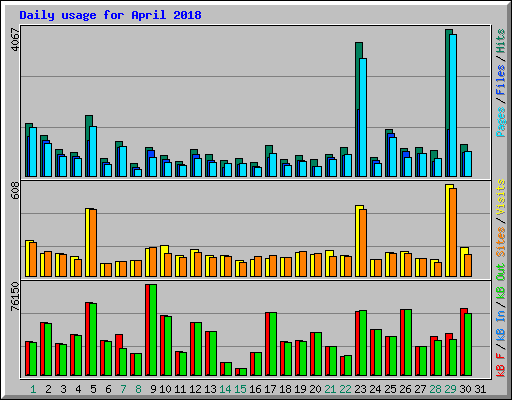Click the 'Visits' legend label

pyautogui.click(x=501, y=197)
